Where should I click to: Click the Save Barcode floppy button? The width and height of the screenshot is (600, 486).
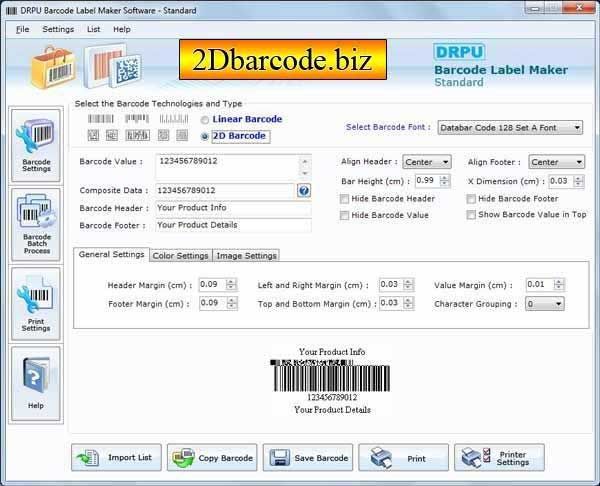(x=308, y=457)
